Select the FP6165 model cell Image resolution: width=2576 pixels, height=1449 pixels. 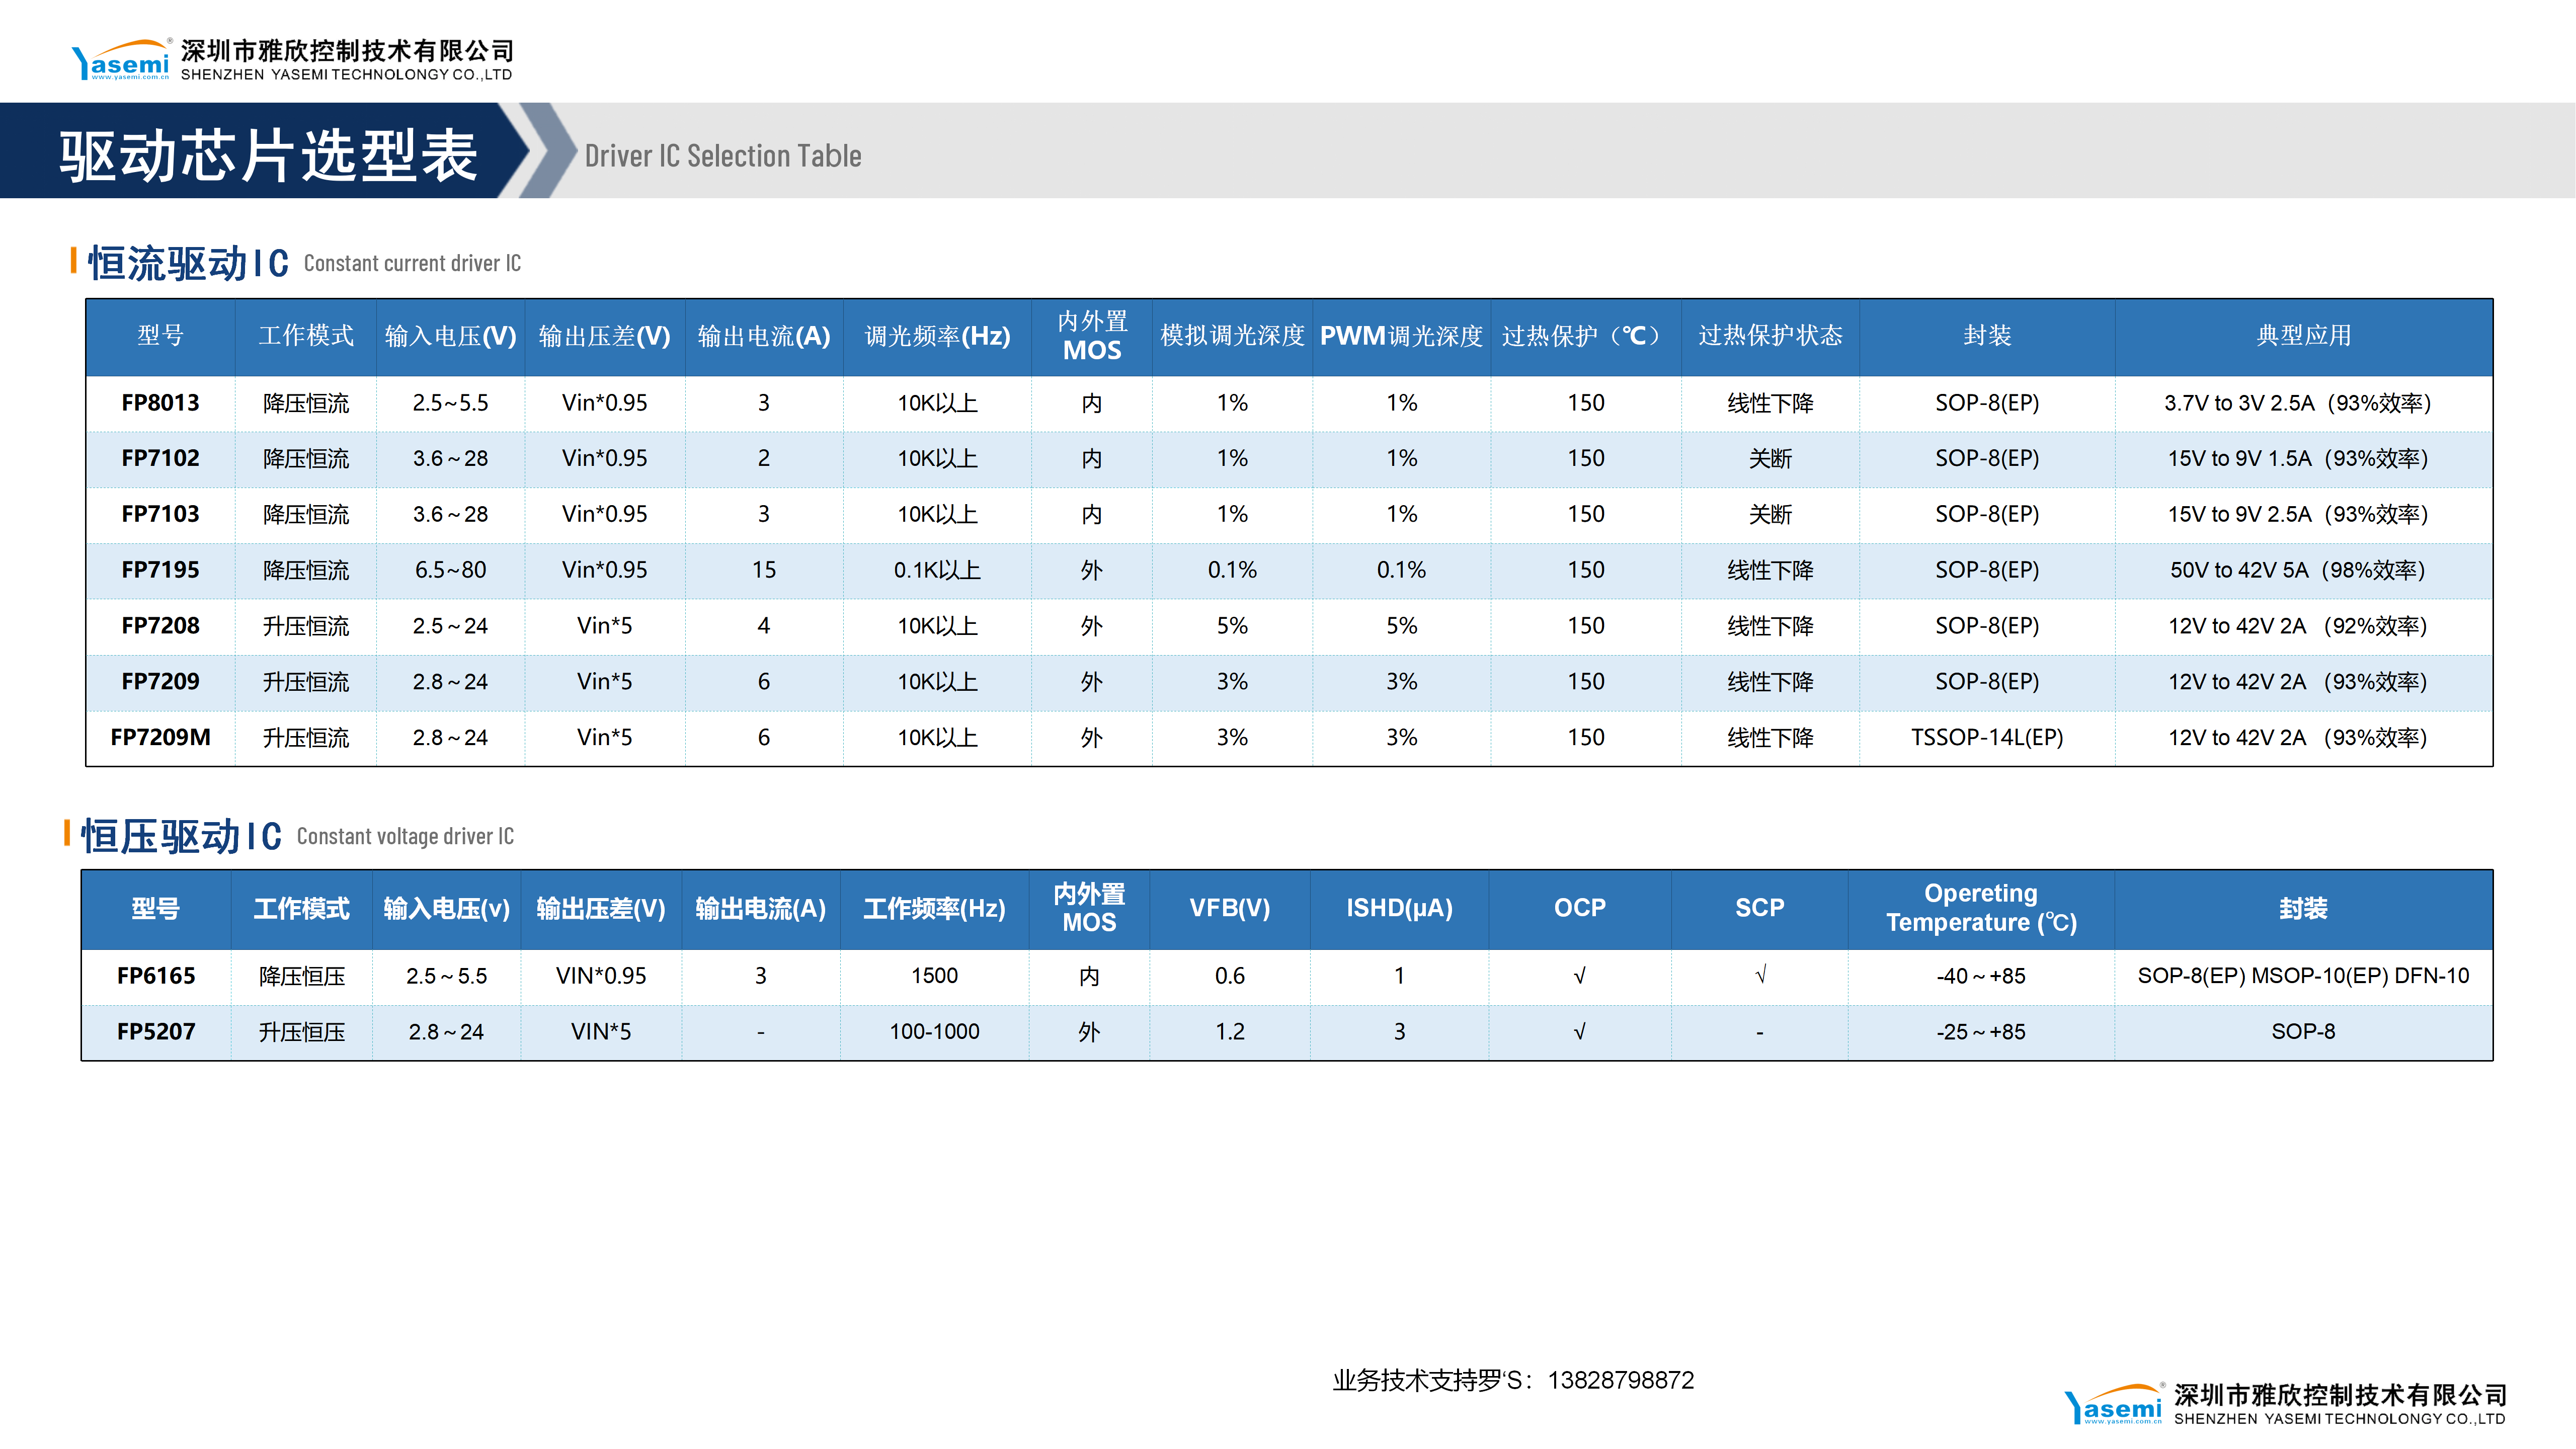(x=156, y=976)
